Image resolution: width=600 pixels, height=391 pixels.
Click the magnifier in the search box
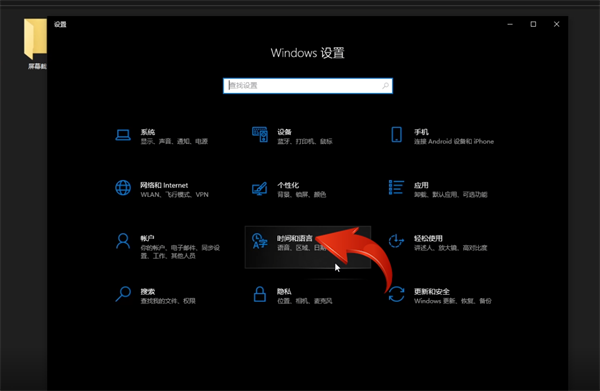pyautogui.click(x=385, y=86)
